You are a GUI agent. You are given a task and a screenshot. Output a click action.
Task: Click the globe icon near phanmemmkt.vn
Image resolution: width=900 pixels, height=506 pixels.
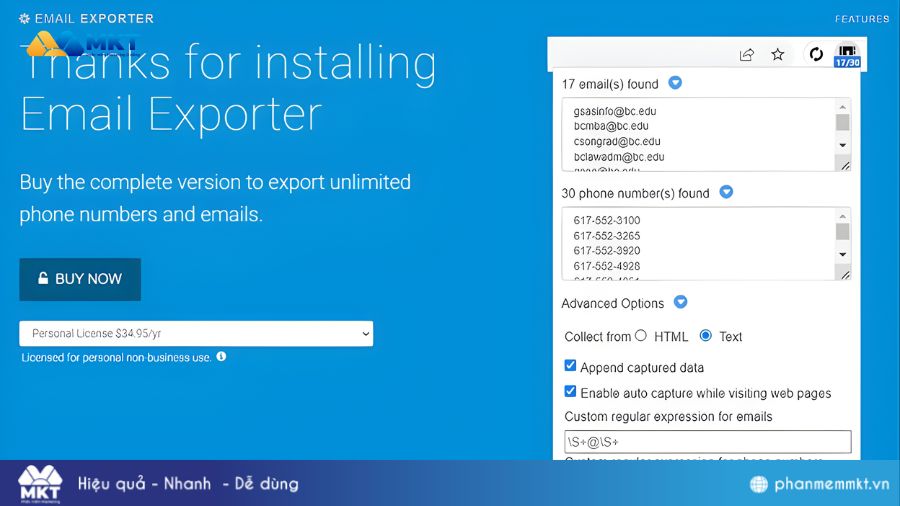click(759, 484)
